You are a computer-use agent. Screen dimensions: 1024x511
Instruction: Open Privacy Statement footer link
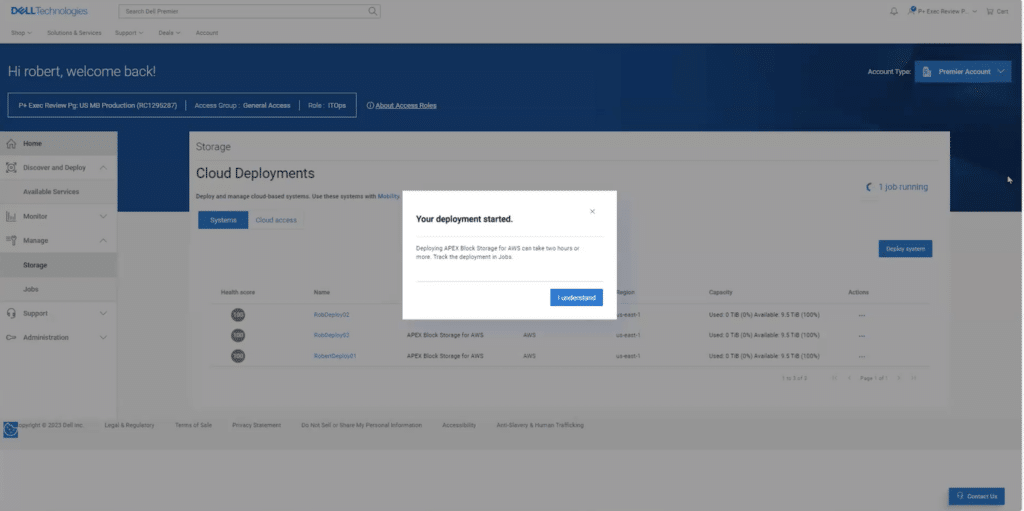[x=257, y=425]
